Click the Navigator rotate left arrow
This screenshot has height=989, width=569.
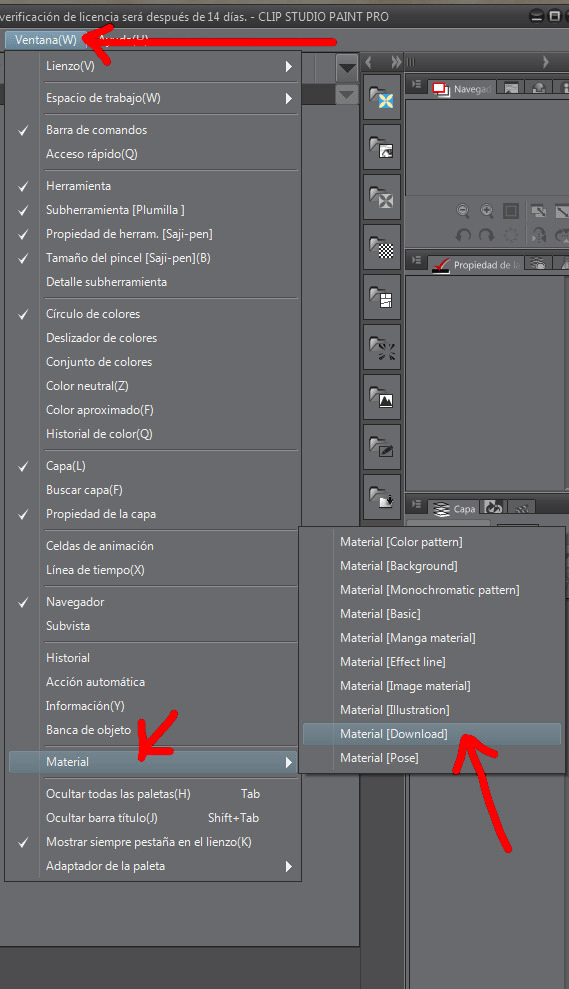point(463,235)
